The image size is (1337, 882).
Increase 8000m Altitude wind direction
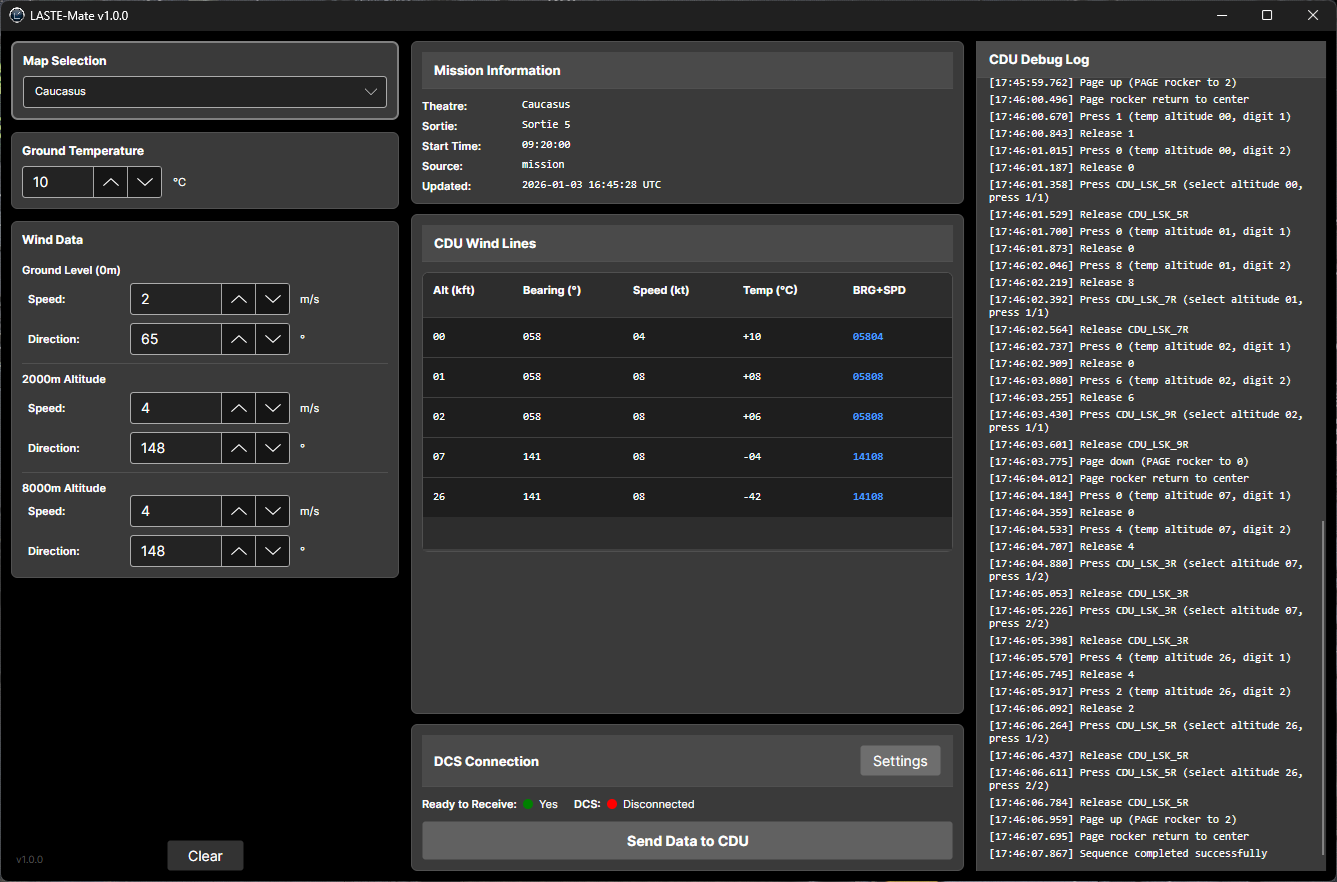[238, 551]
